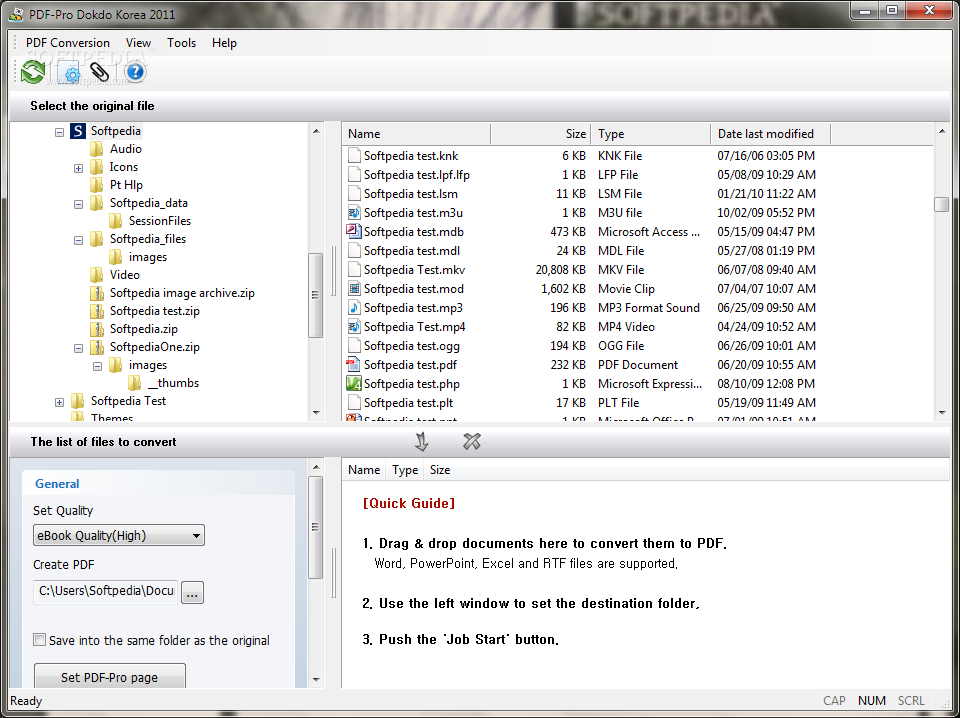960x718 pixels.
Task: Click the General section heading
Action: [57, 484]
